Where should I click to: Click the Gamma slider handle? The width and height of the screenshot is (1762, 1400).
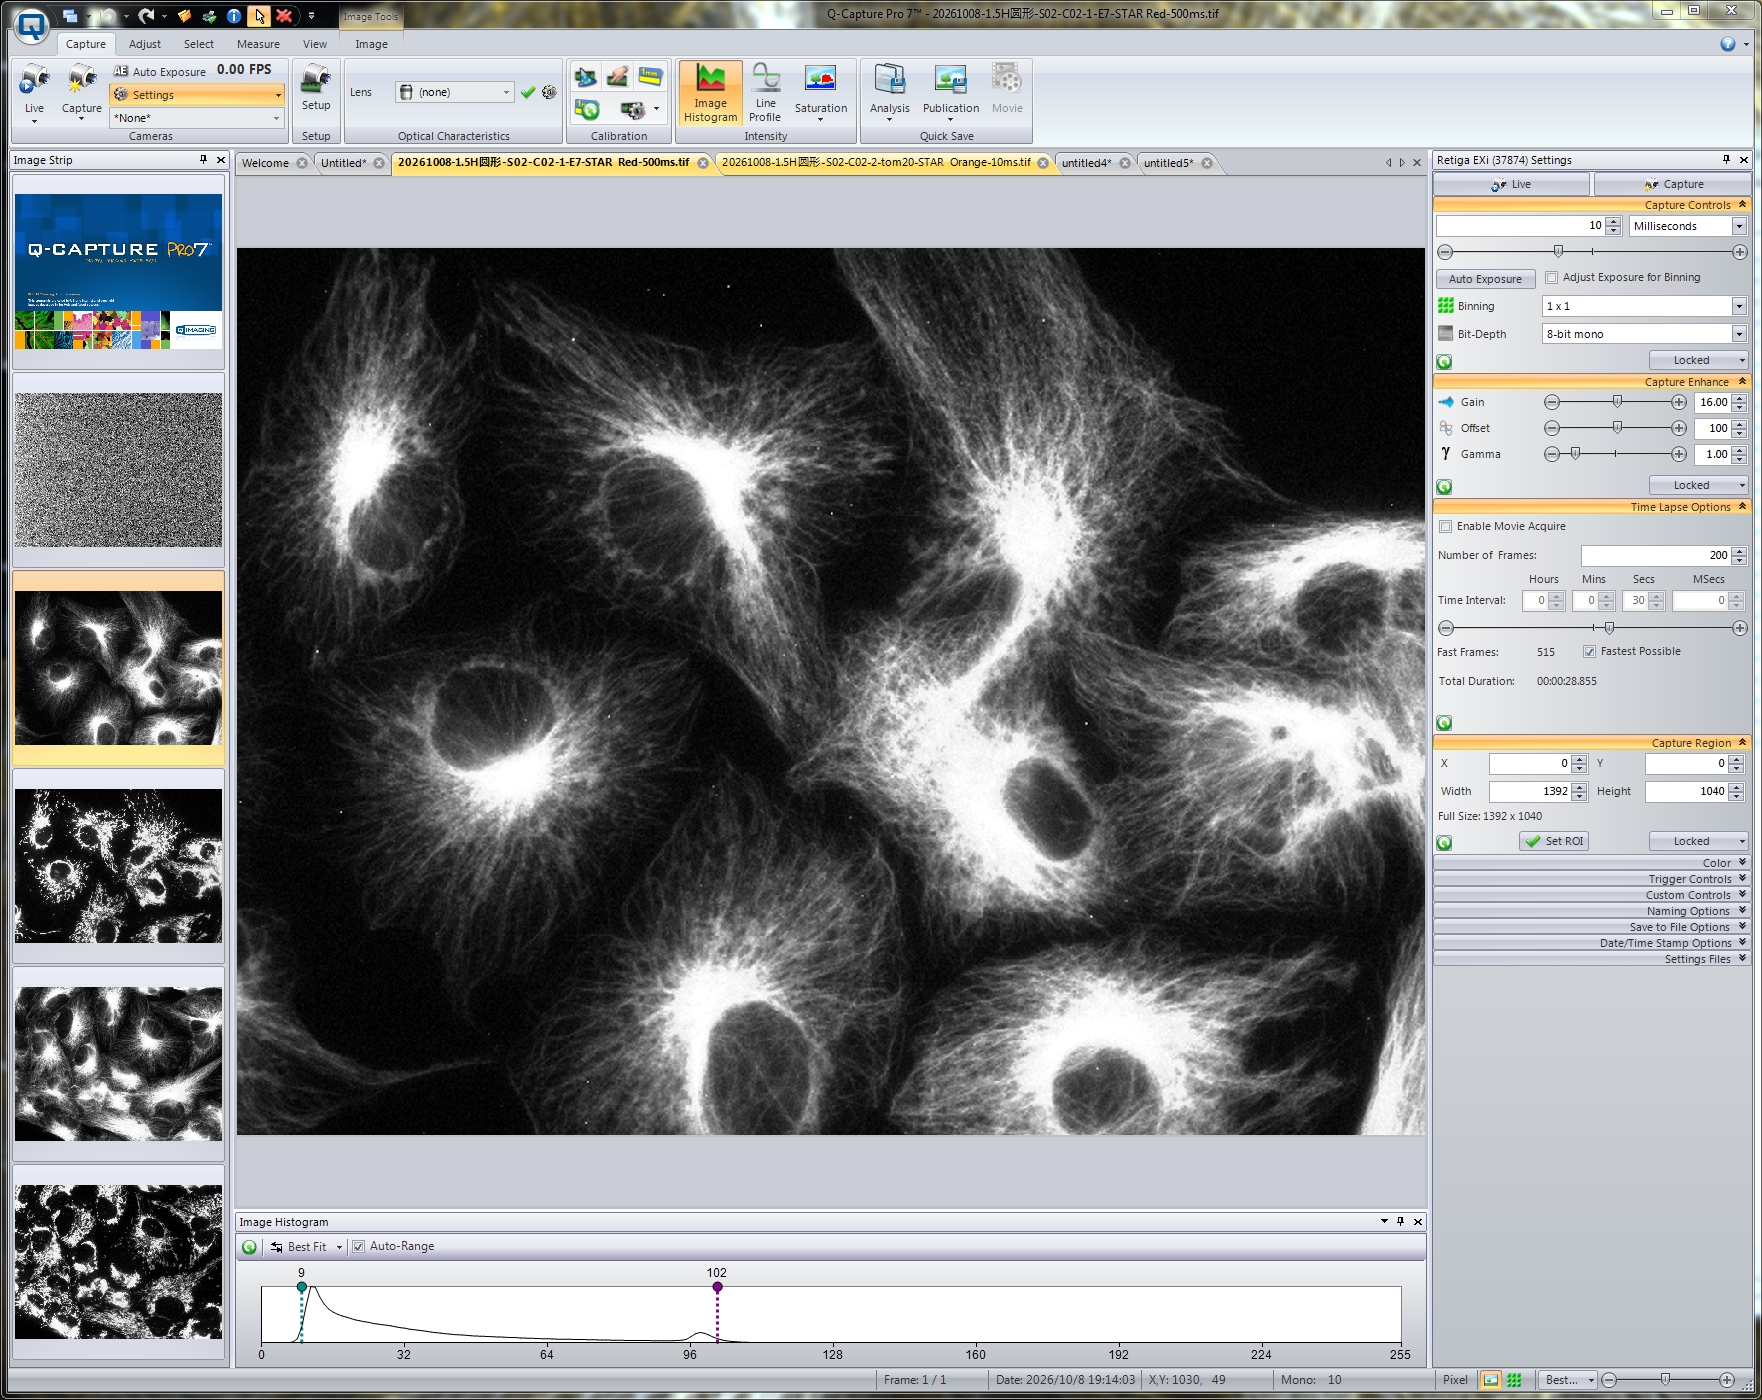[1575, 454]
